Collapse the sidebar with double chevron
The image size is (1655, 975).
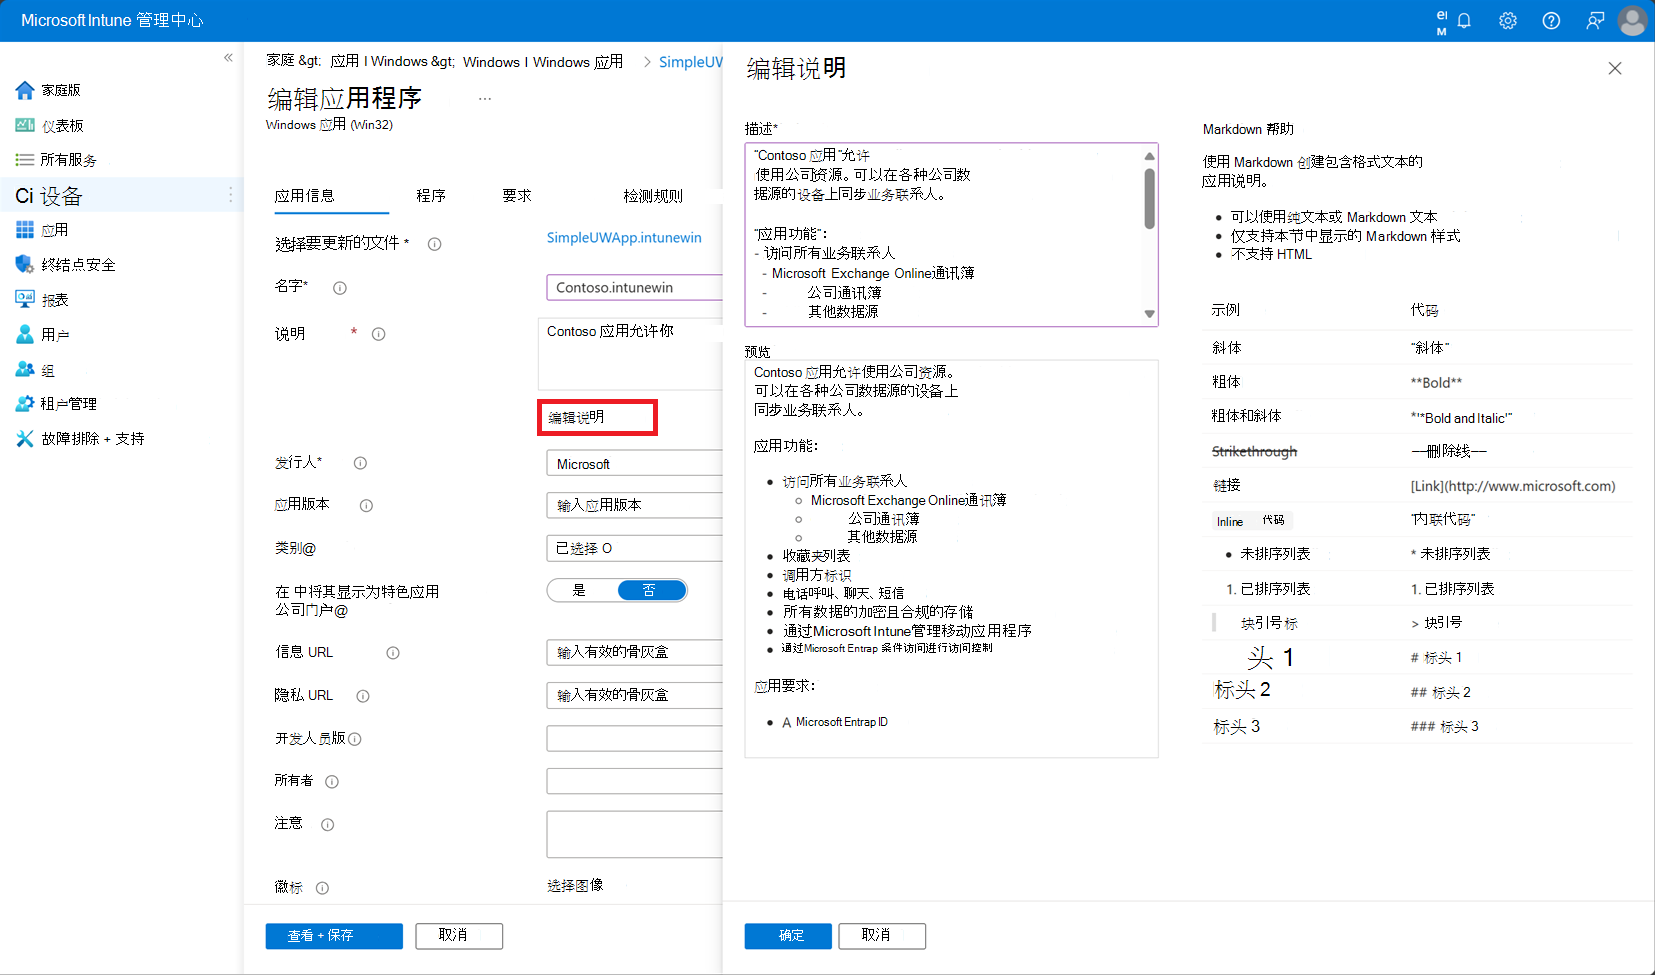pos(228,58)
